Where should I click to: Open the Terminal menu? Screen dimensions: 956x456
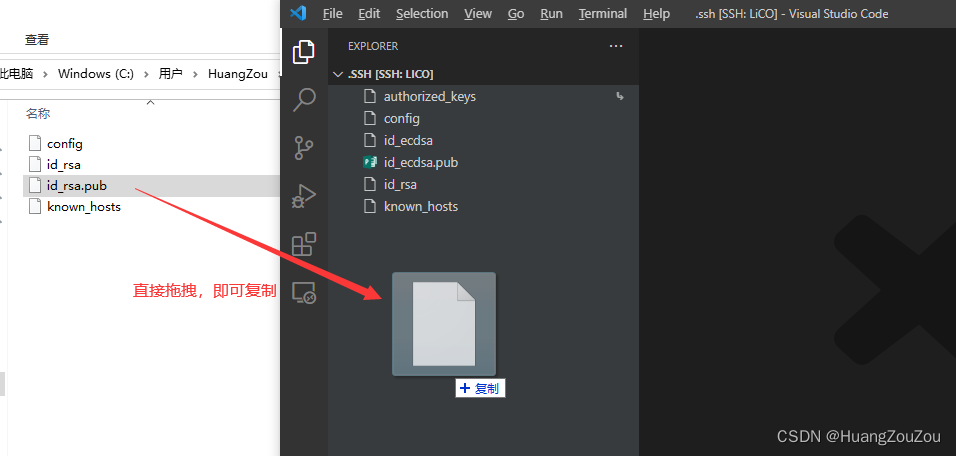pos(602,13)
